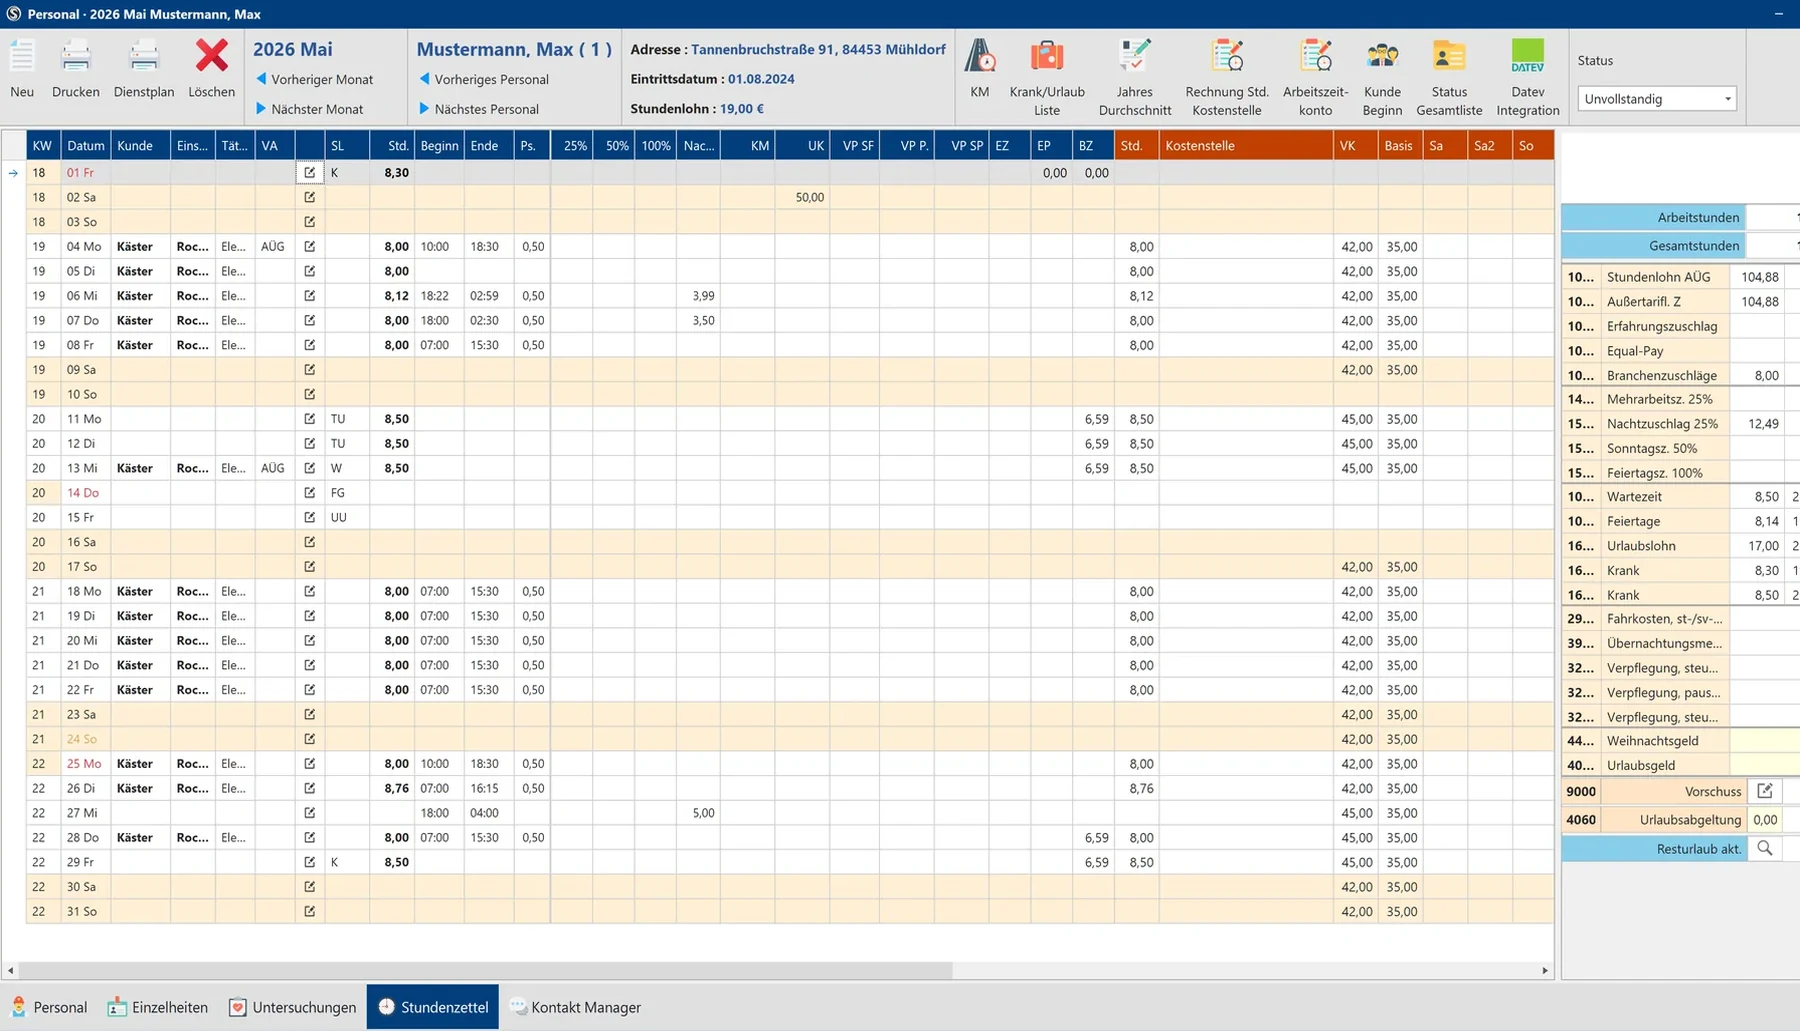The height and width of the screenshot is (1031, 1800).
Task: Open the Dienstplan print icon
Action: tap(144, 56)
